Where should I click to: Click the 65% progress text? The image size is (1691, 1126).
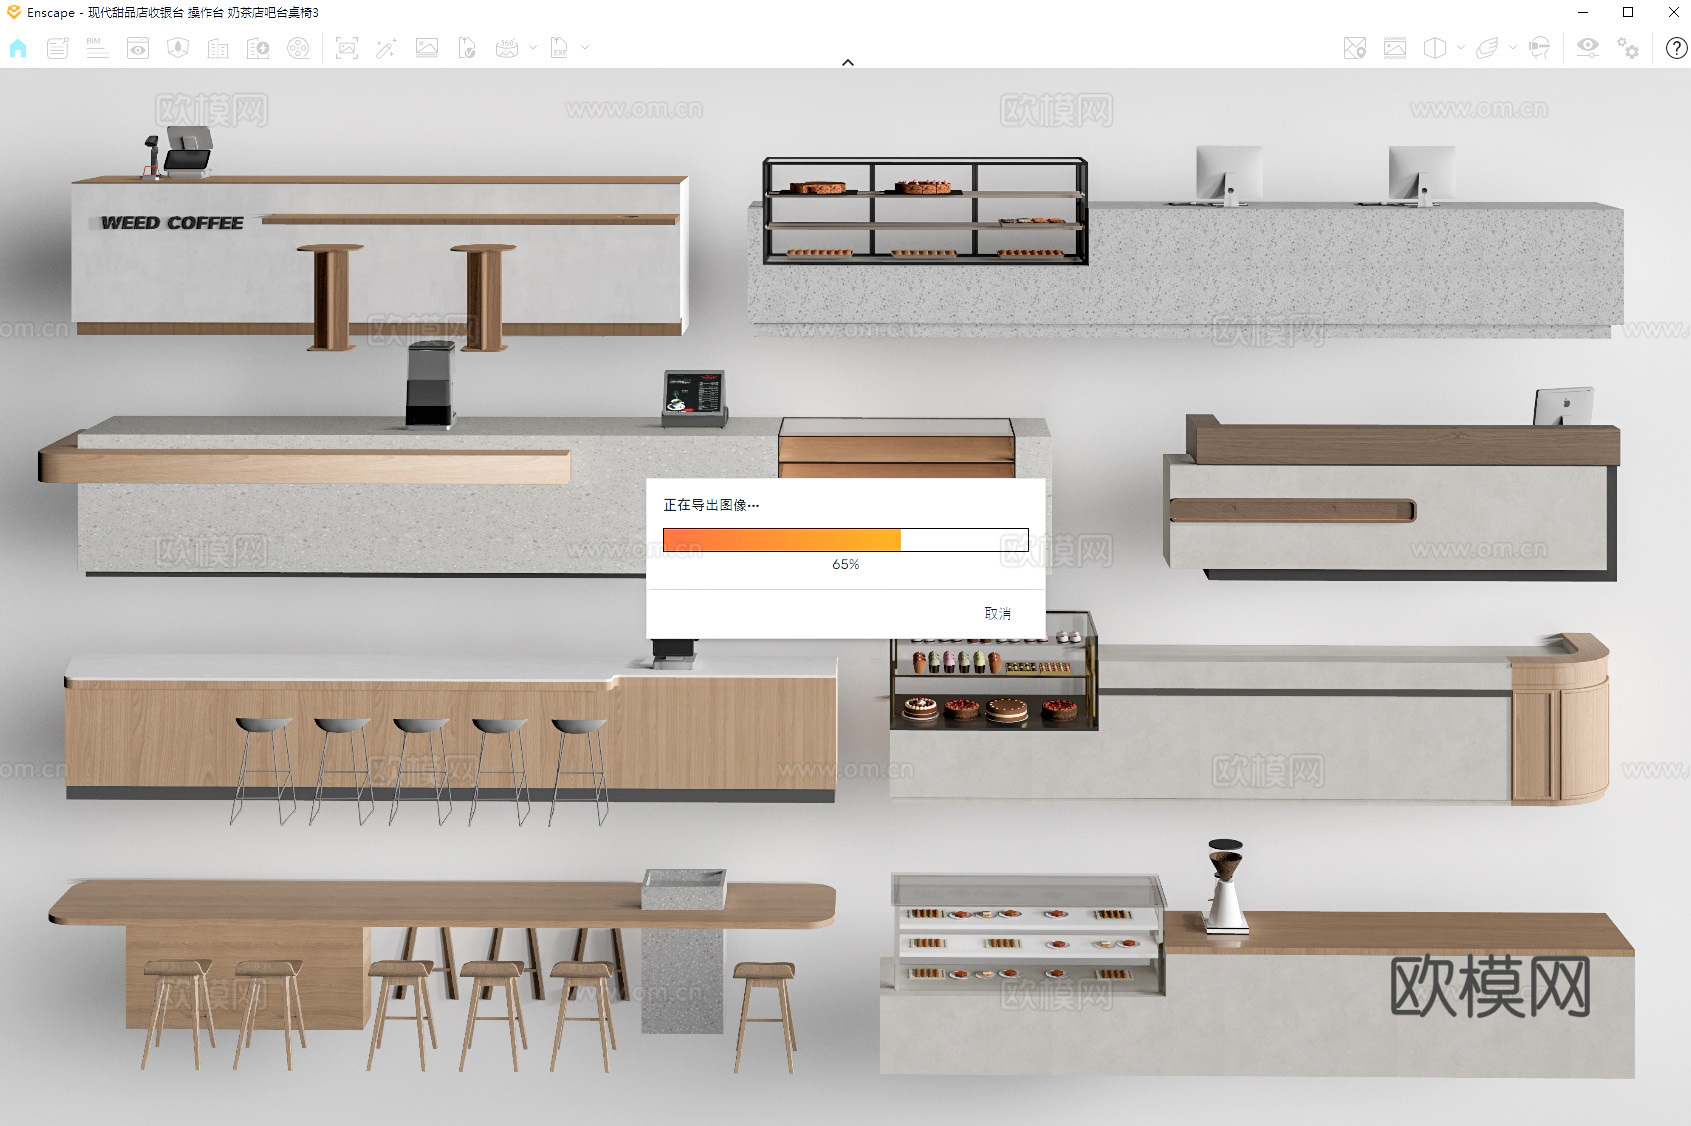point(846,565)
